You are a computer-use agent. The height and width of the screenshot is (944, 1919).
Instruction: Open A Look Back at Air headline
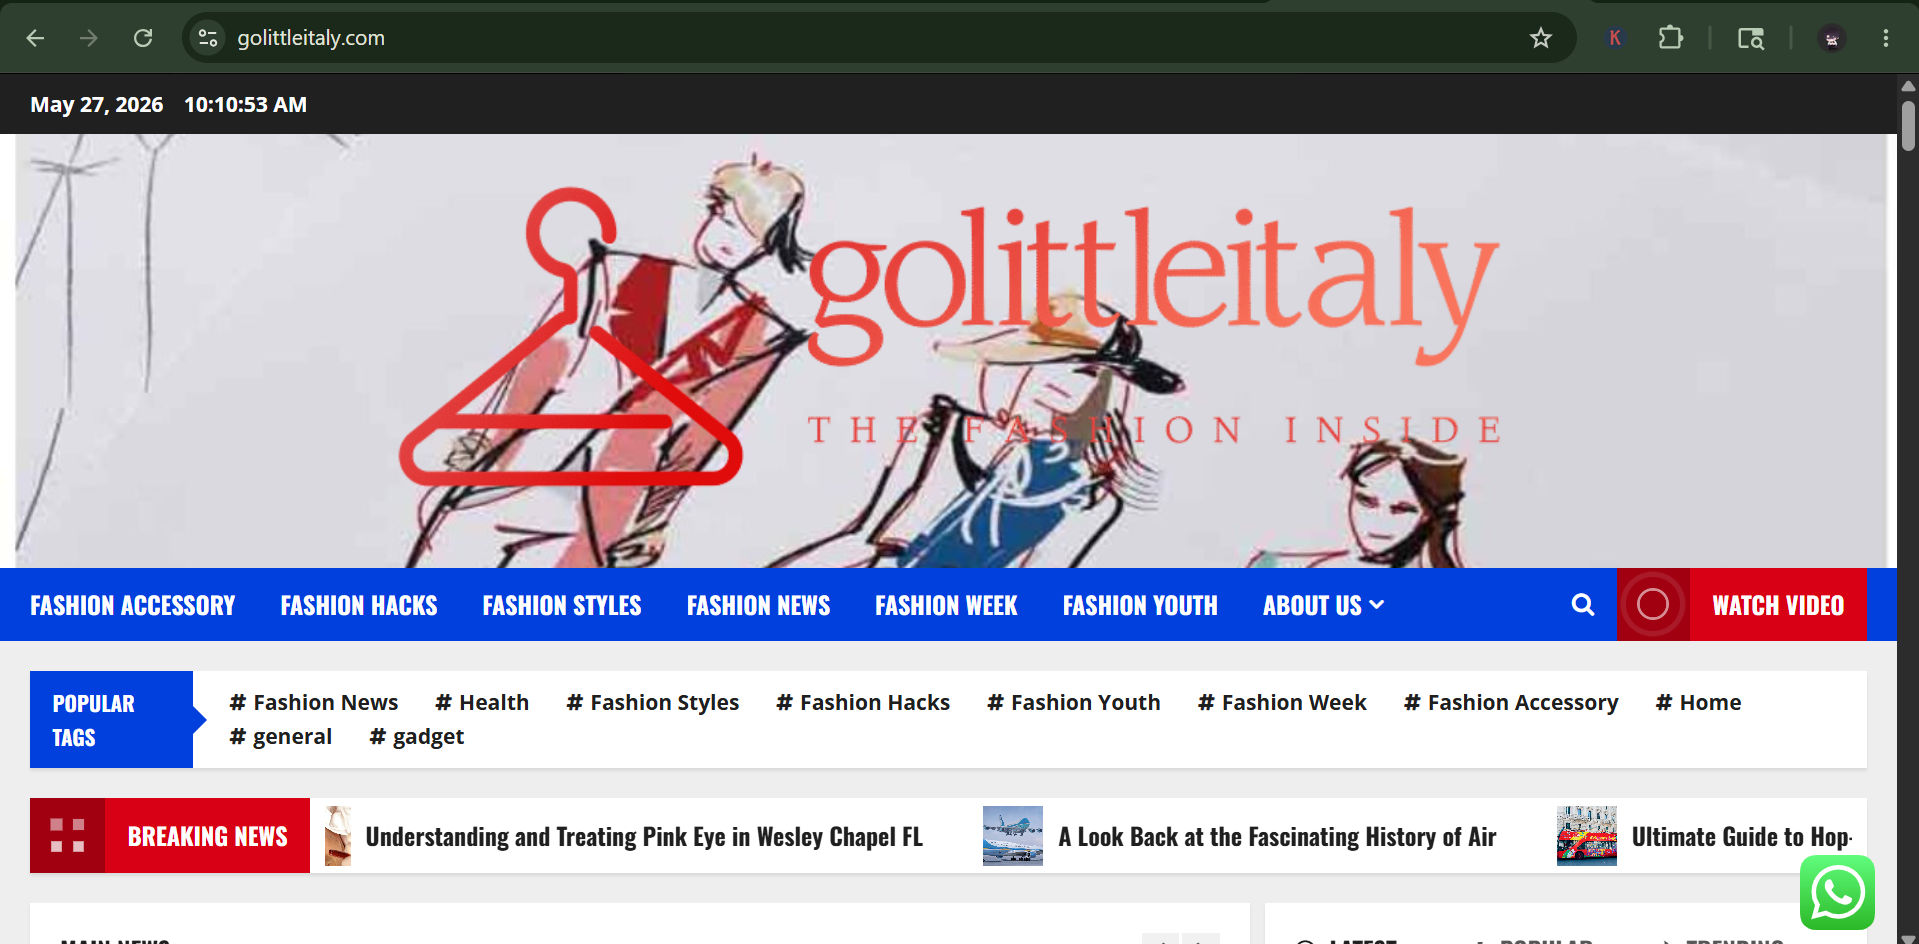click(x=1277, y=836)
